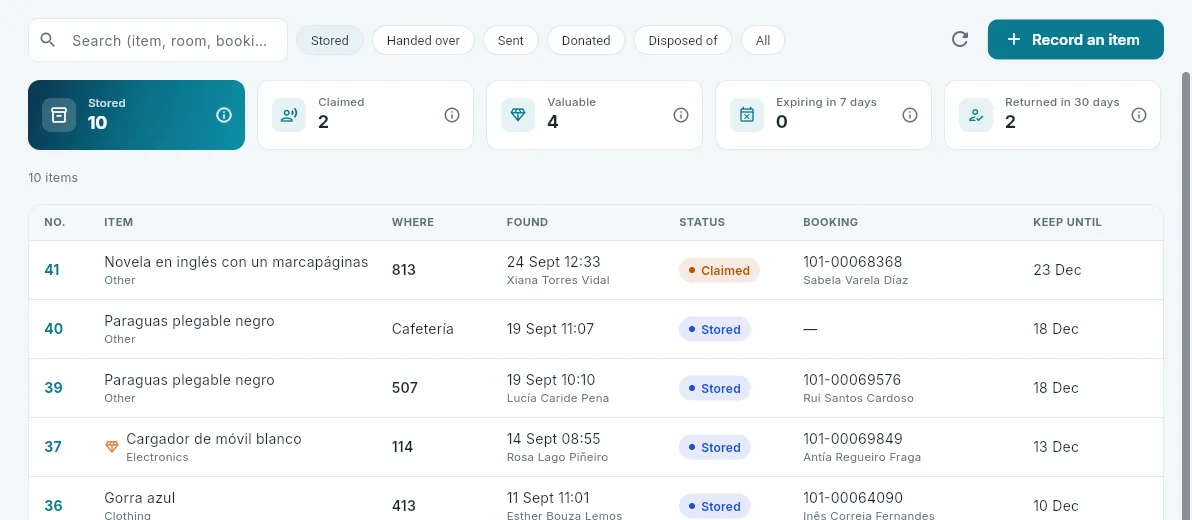Click the Record an item button

[x=1075, y=40]
